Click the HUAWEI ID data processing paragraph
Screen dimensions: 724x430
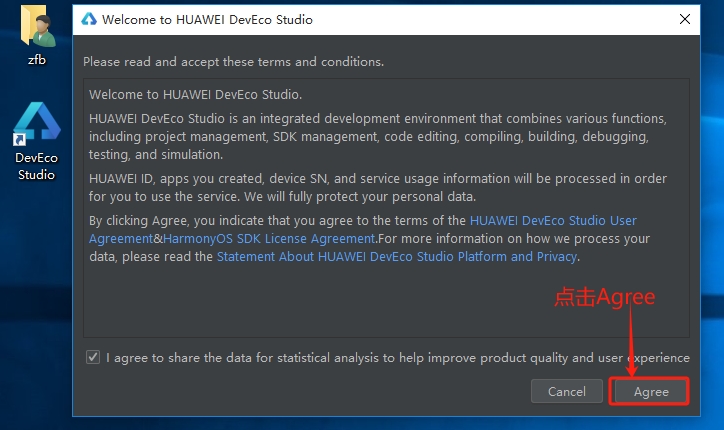pos(378,187)
